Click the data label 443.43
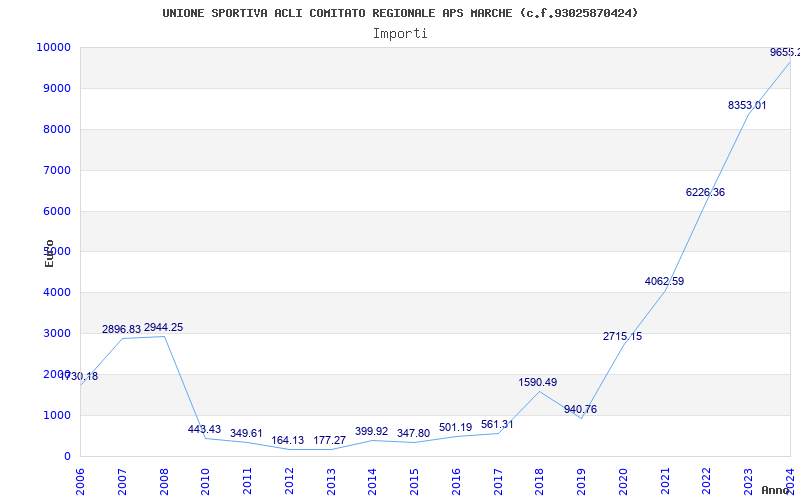Viewport: 800px width, 500px height. 204,430
